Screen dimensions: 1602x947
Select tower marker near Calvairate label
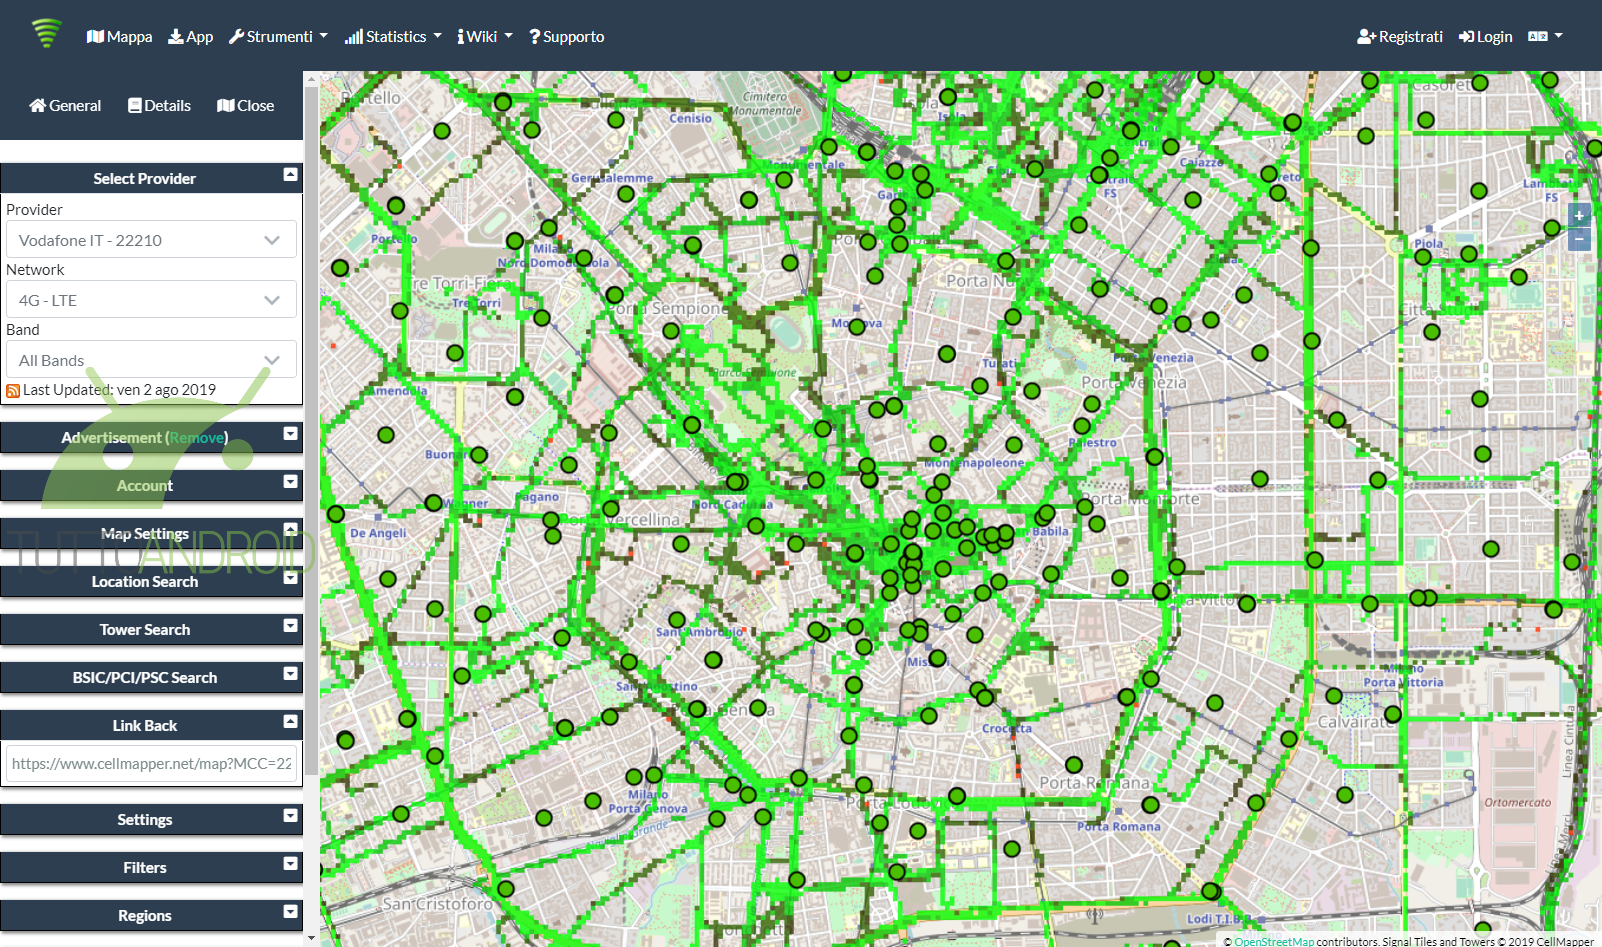(x=1393, y=714)
